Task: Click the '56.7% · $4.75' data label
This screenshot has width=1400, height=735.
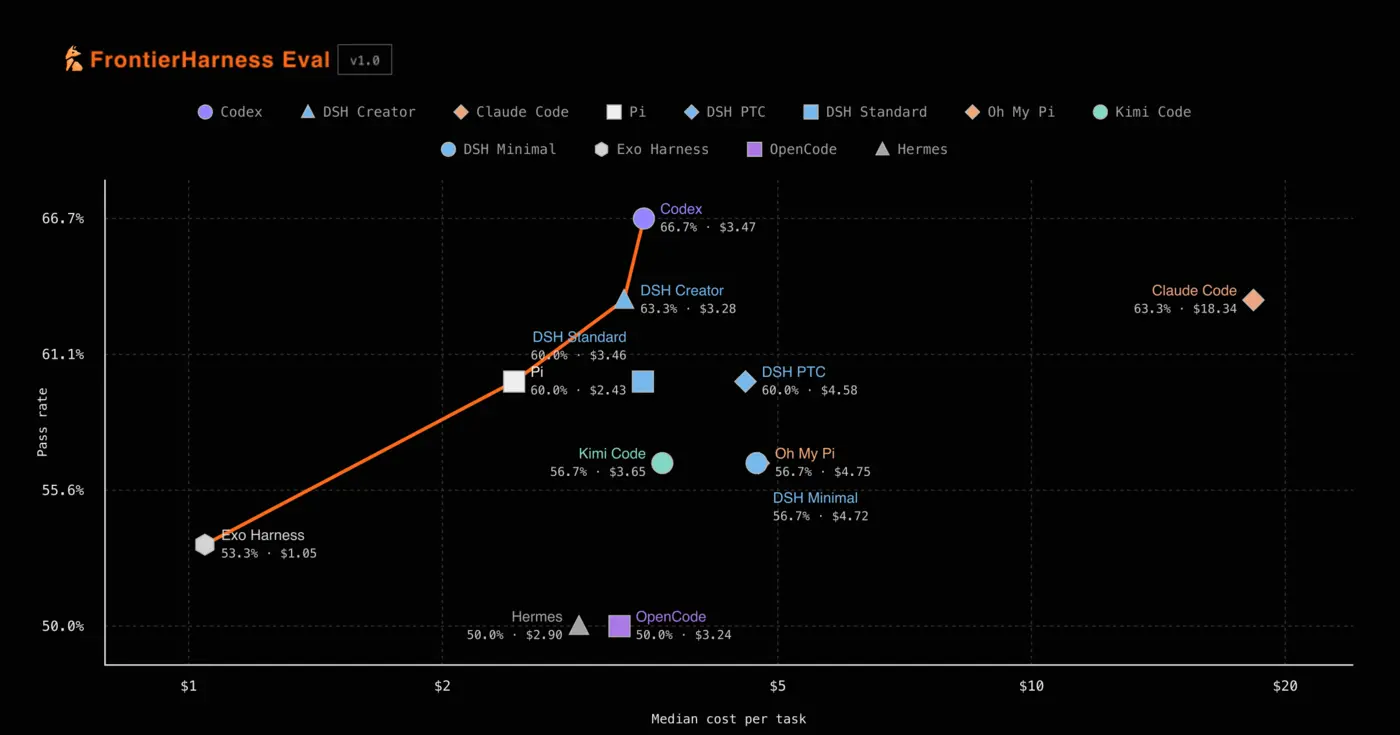Action: (823, 472)
